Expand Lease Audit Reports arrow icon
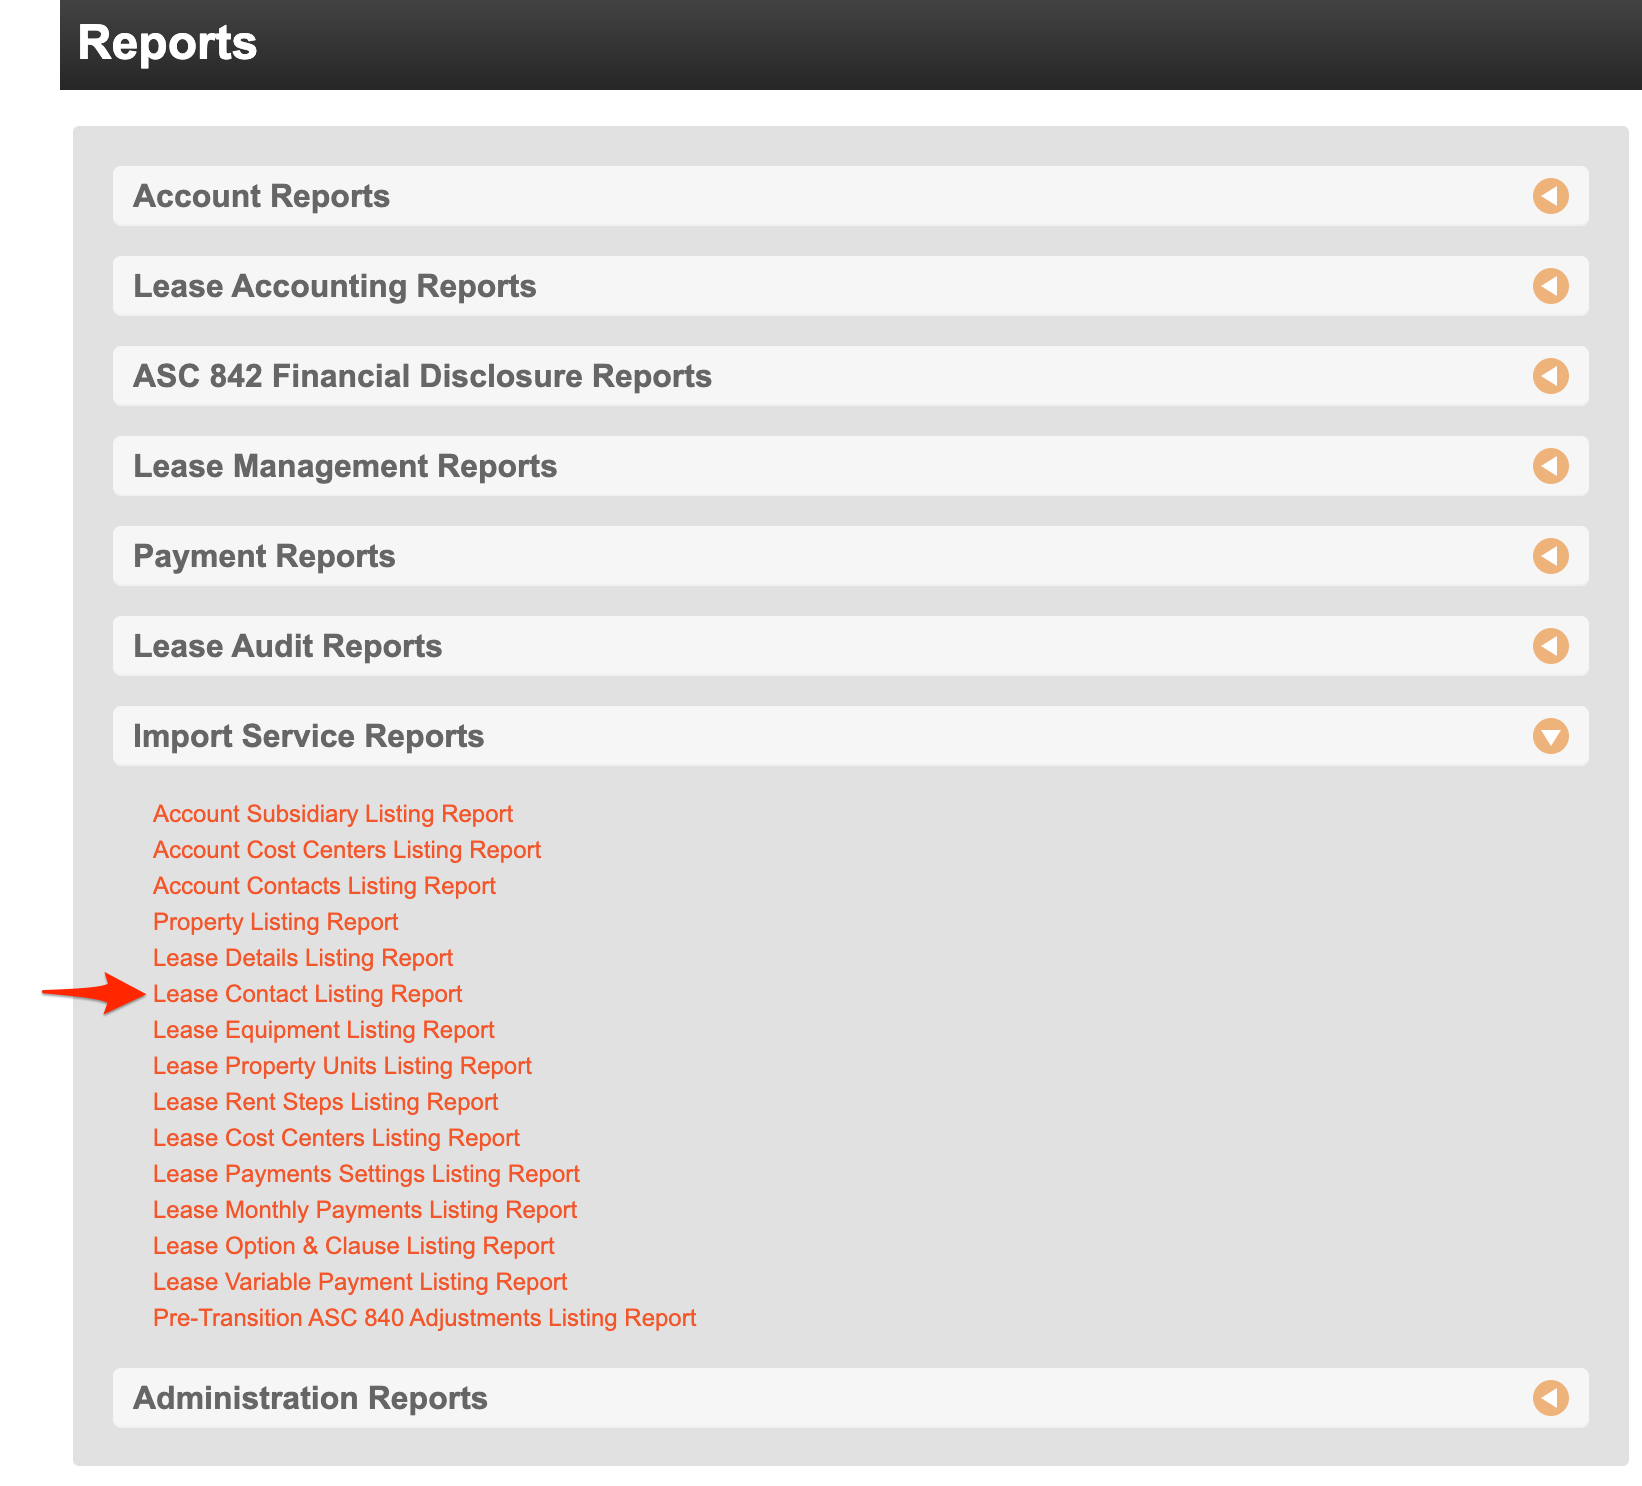1642x1486 pixels. 1550,646
